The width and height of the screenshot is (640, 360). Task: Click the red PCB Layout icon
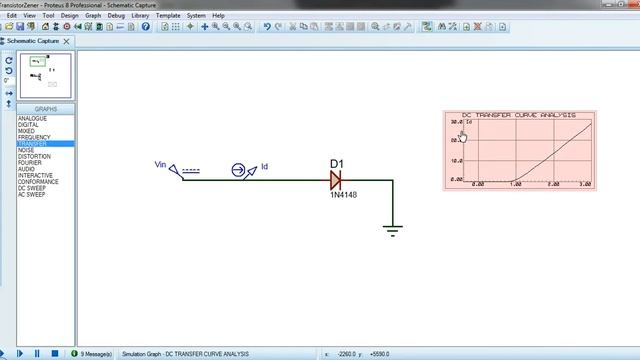pos(67,27)
